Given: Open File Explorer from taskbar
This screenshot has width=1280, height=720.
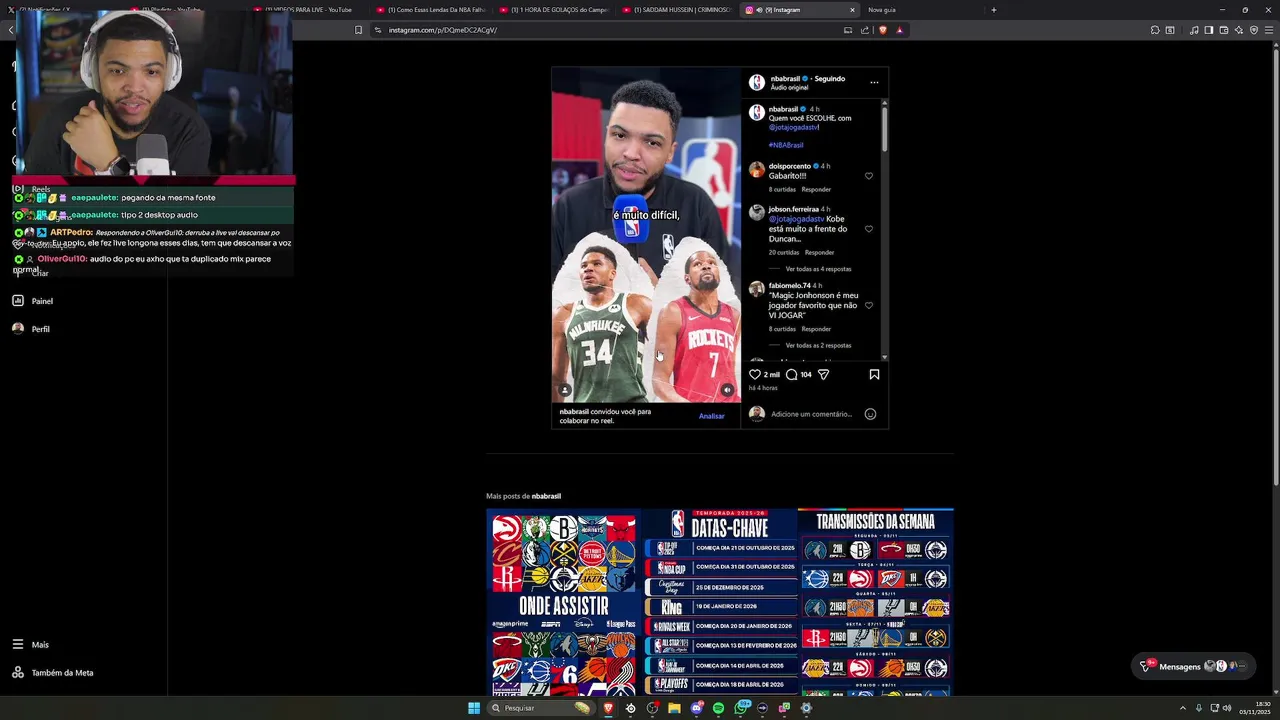Looking at the screenshot, I should click(x=674, y=708).
